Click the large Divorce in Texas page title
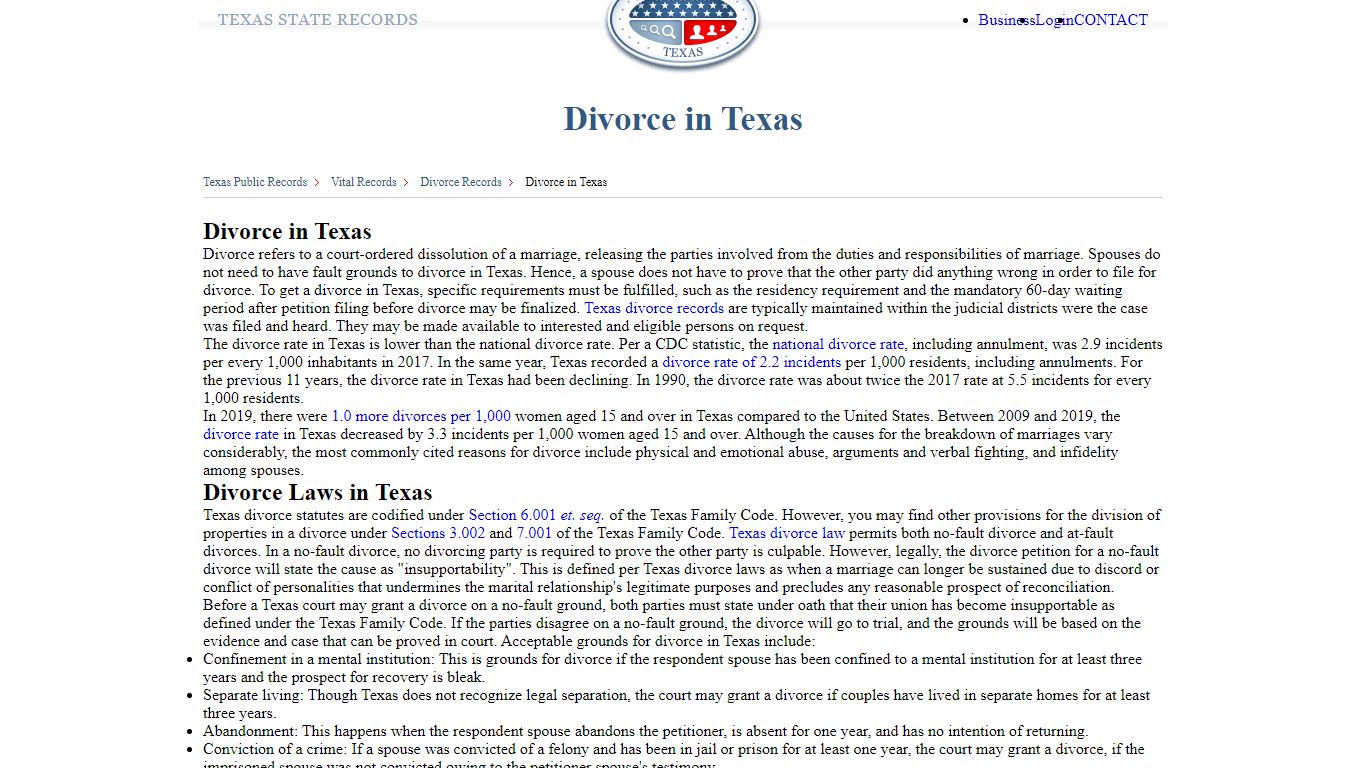This screenshot has width=1366, height=768. click(683, 119)
